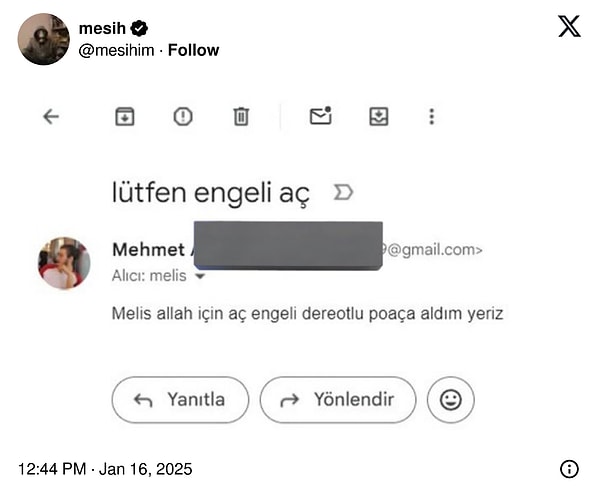Click the move-to inbox tray icon

coord(379,117)
